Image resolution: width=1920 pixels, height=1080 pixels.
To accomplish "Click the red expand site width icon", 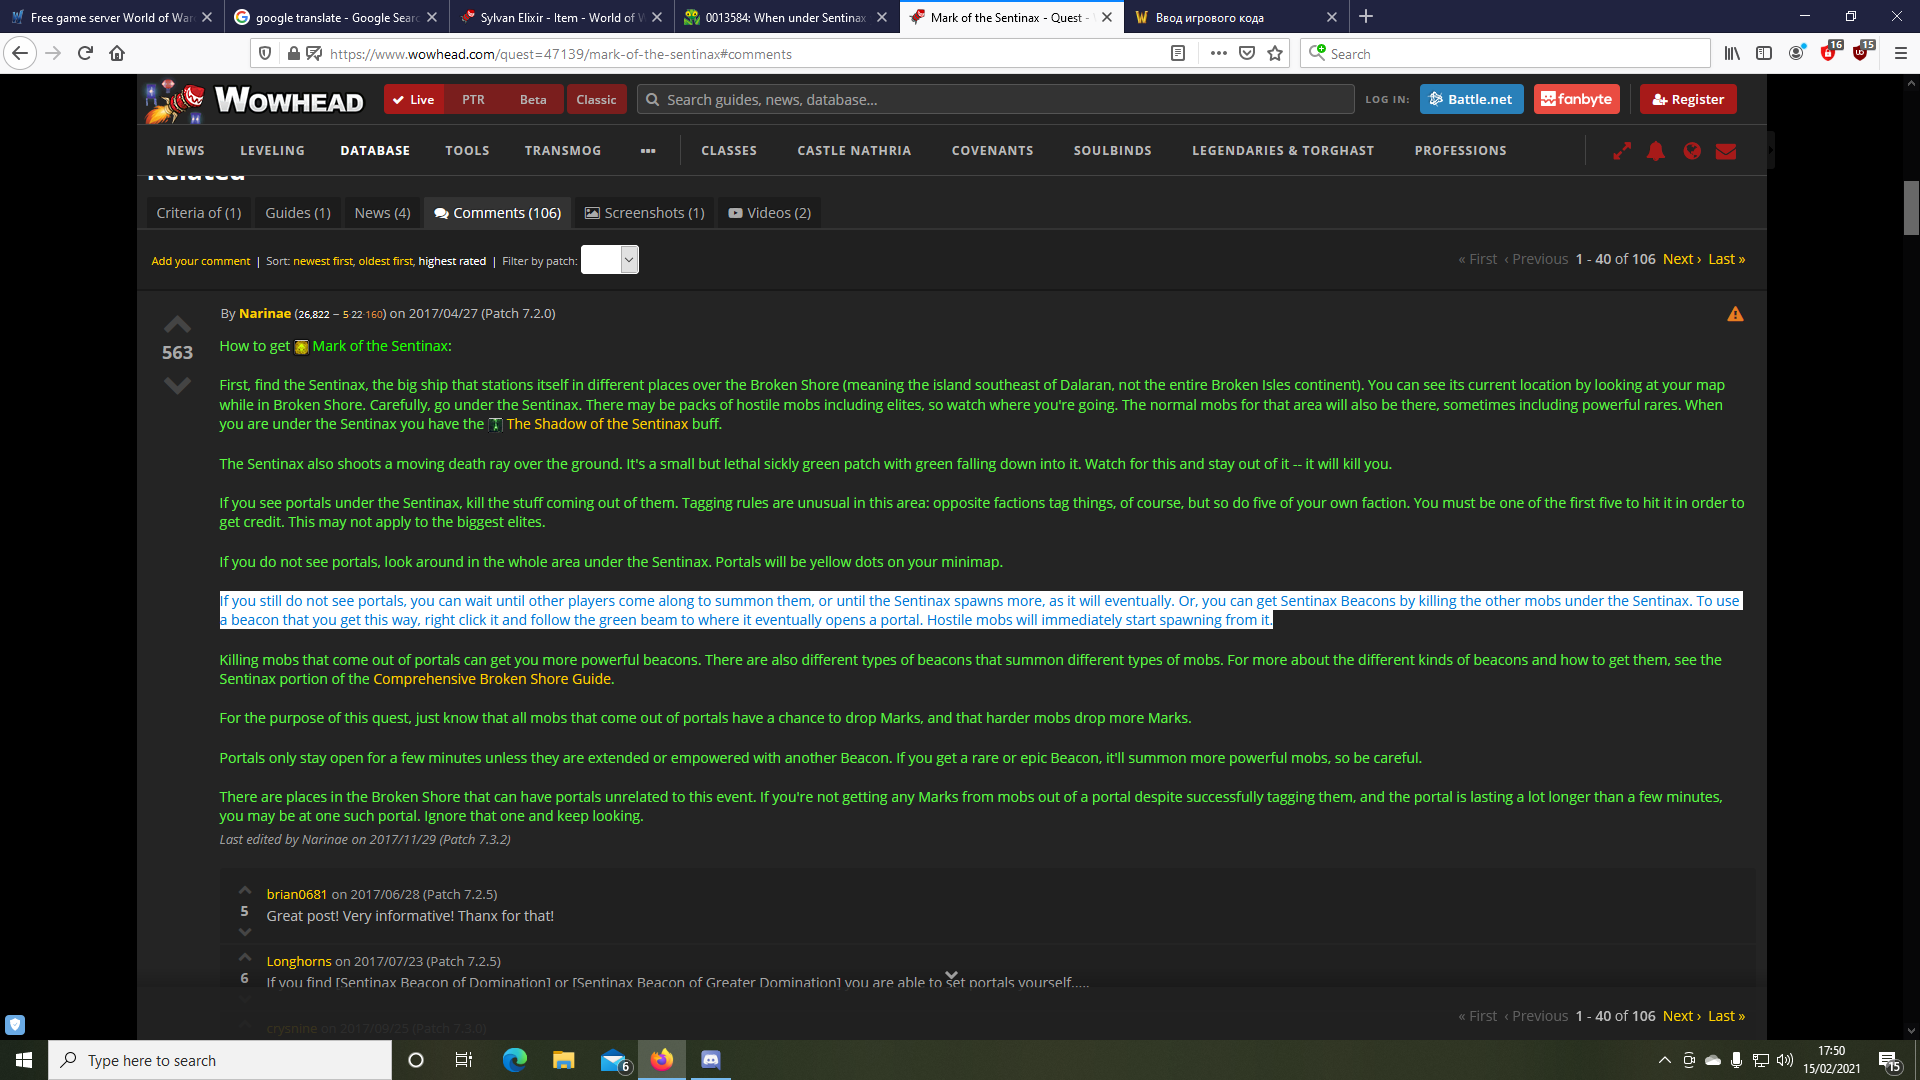I will coord(1622,151).
